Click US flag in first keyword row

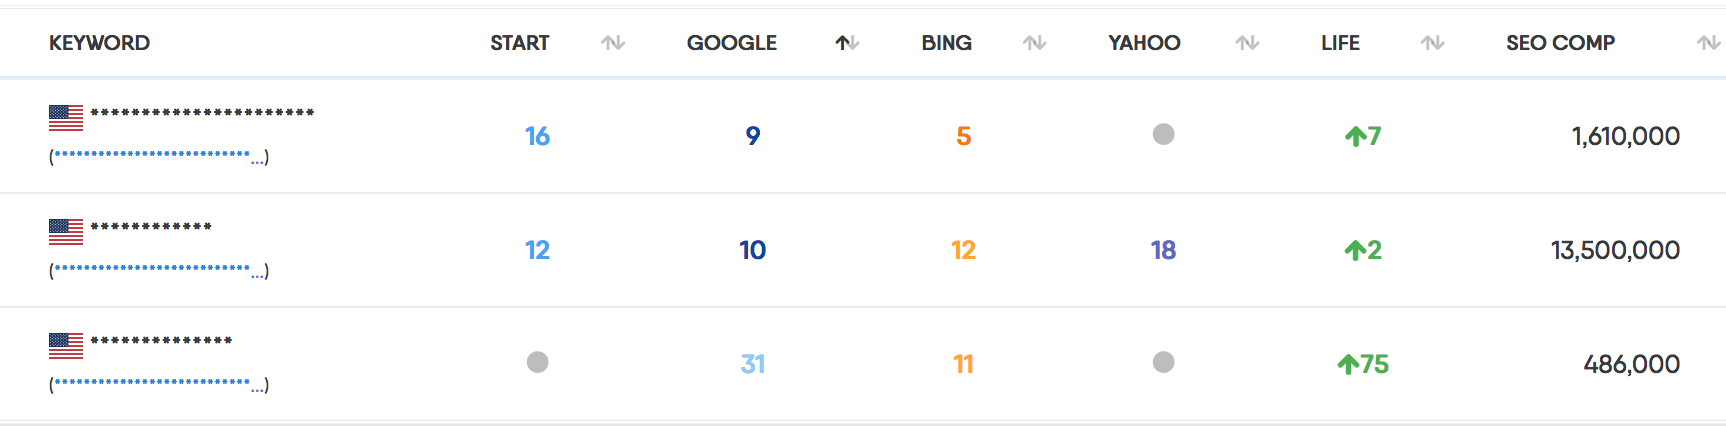coord(66,118)
